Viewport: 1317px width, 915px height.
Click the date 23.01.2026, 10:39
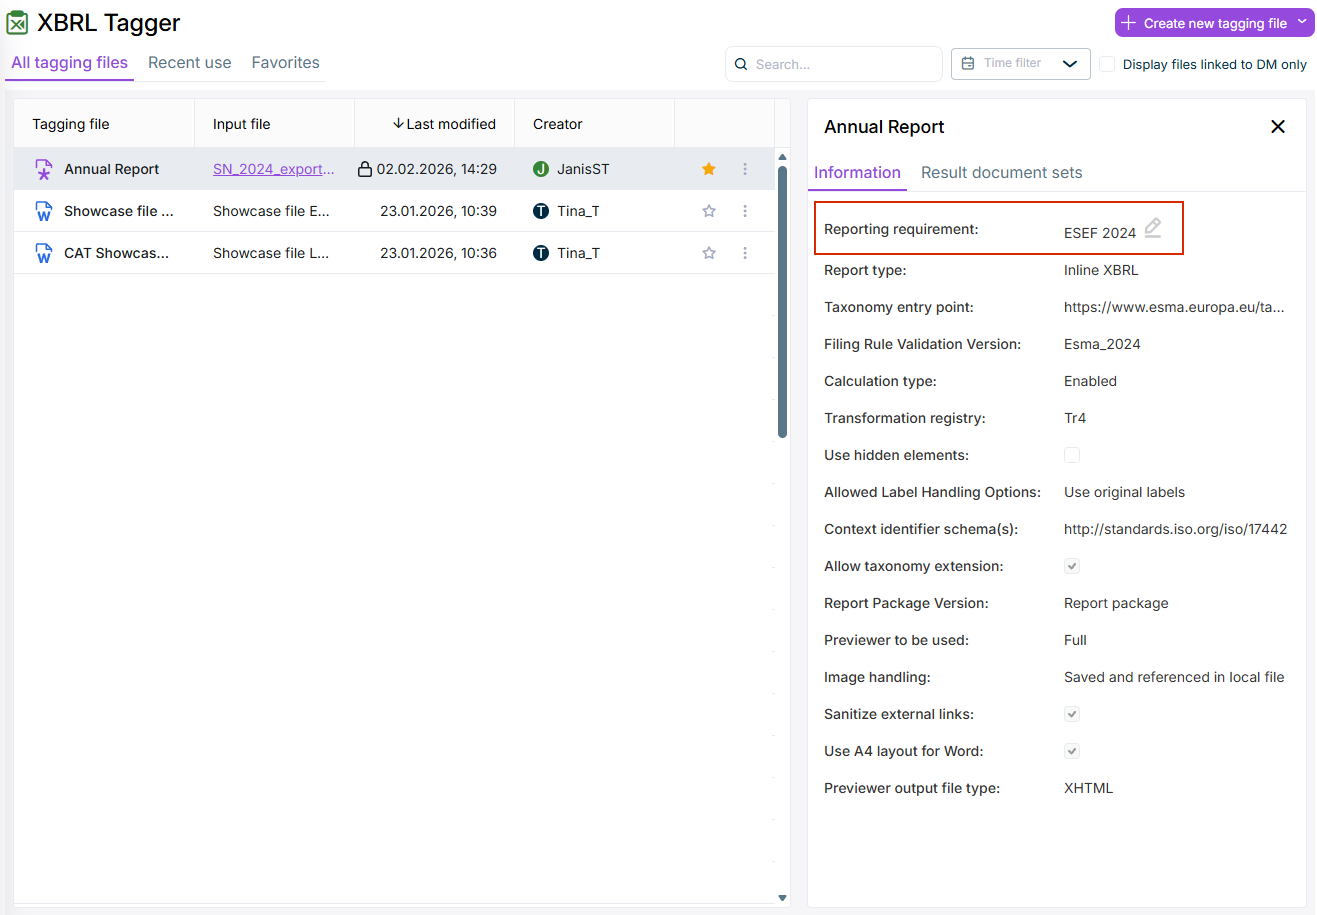tap(439, 211)
